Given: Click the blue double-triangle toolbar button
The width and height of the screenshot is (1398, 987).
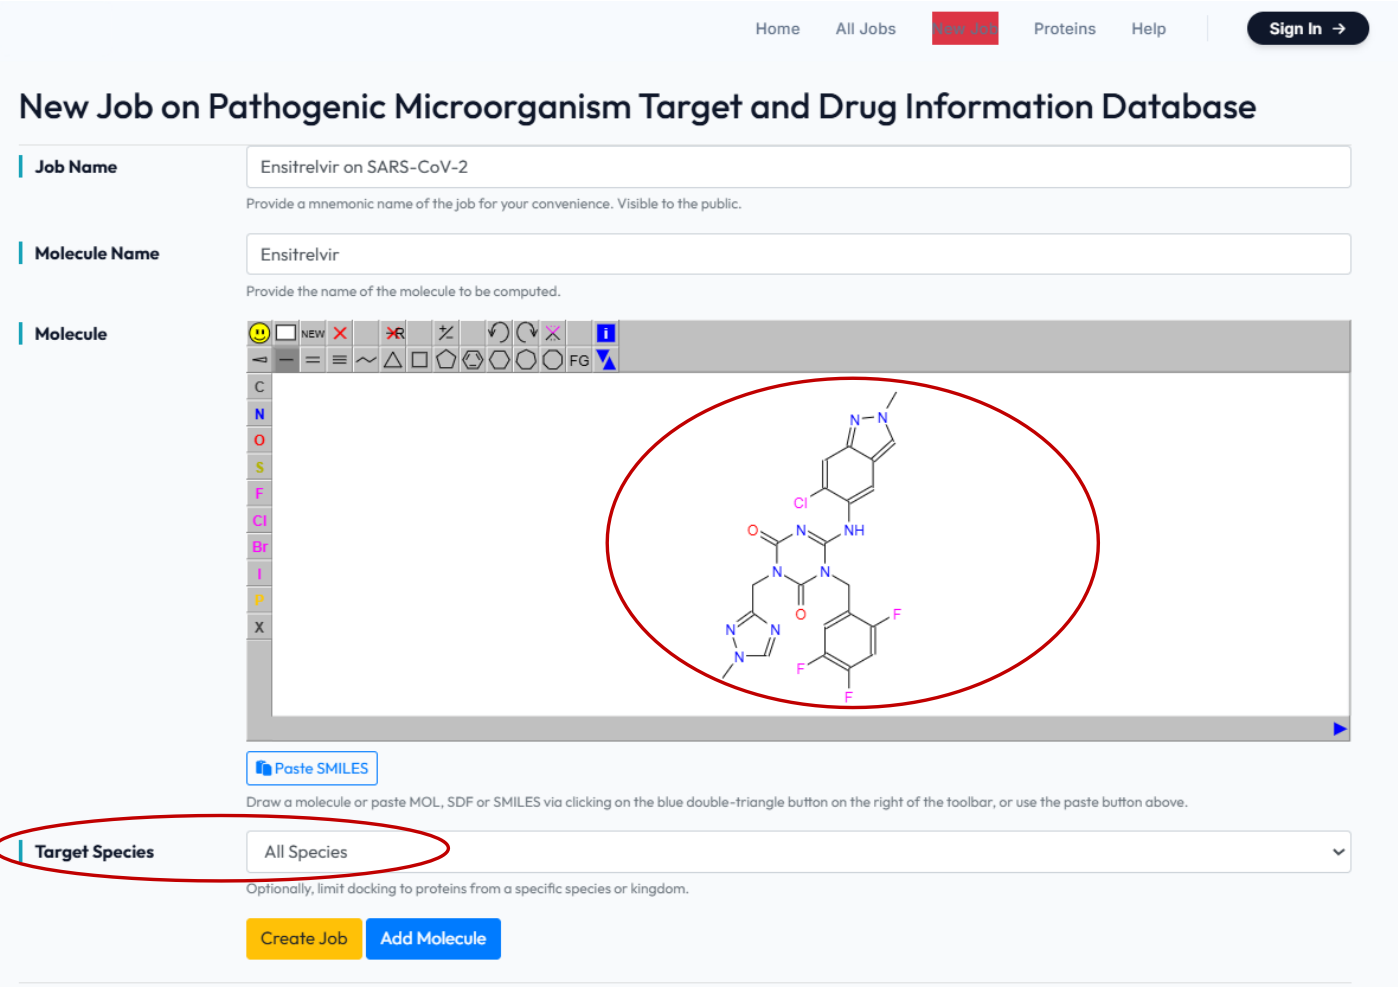Looking at the screenshot, I should tap(606, 359).
